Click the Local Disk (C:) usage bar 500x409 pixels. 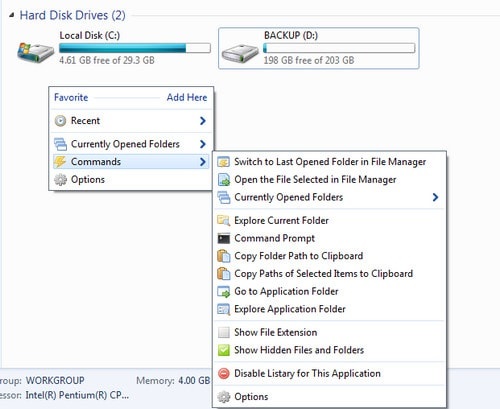coord(135,48)
